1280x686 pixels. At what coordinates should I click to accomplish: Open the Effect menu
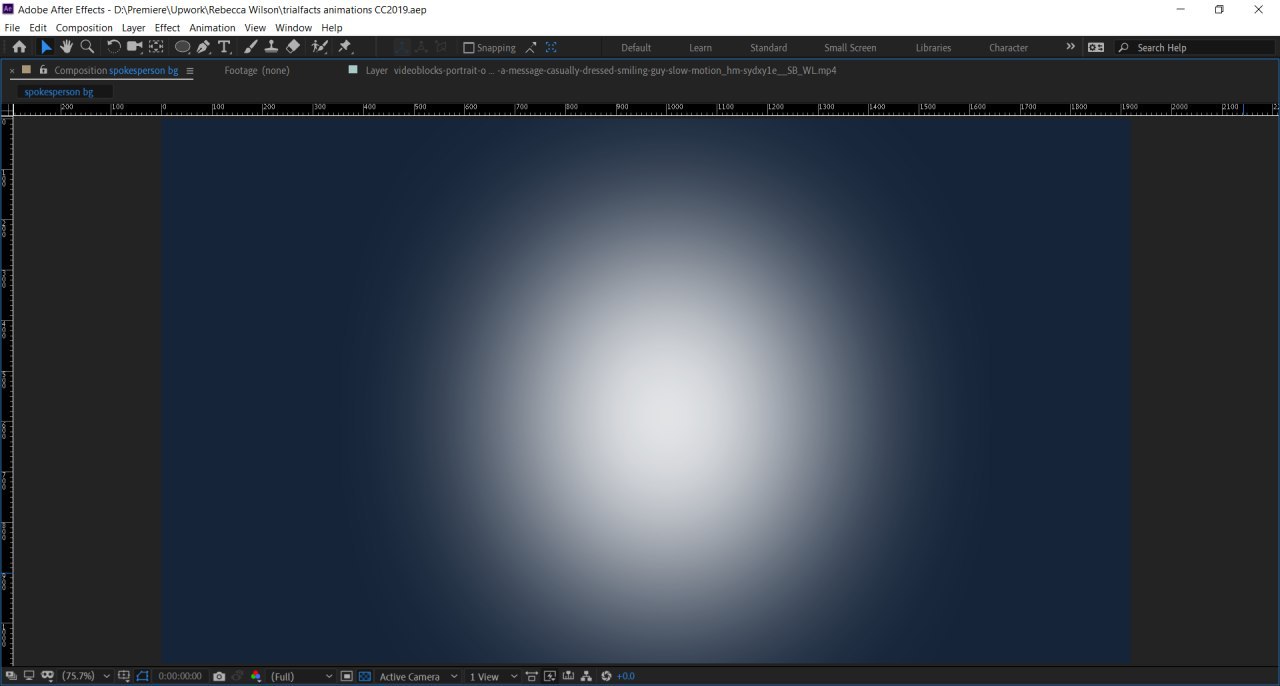[x=167, y=28]
